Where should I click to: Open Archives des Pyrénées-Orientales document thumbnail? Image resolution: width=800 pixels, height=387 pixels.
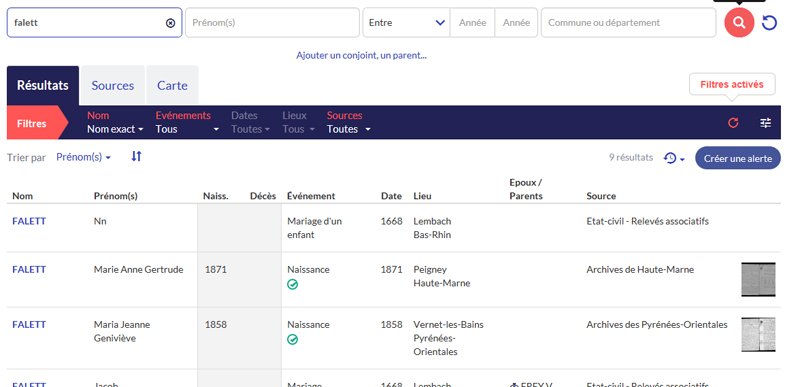pyautogui.click(x=758, y=334)
